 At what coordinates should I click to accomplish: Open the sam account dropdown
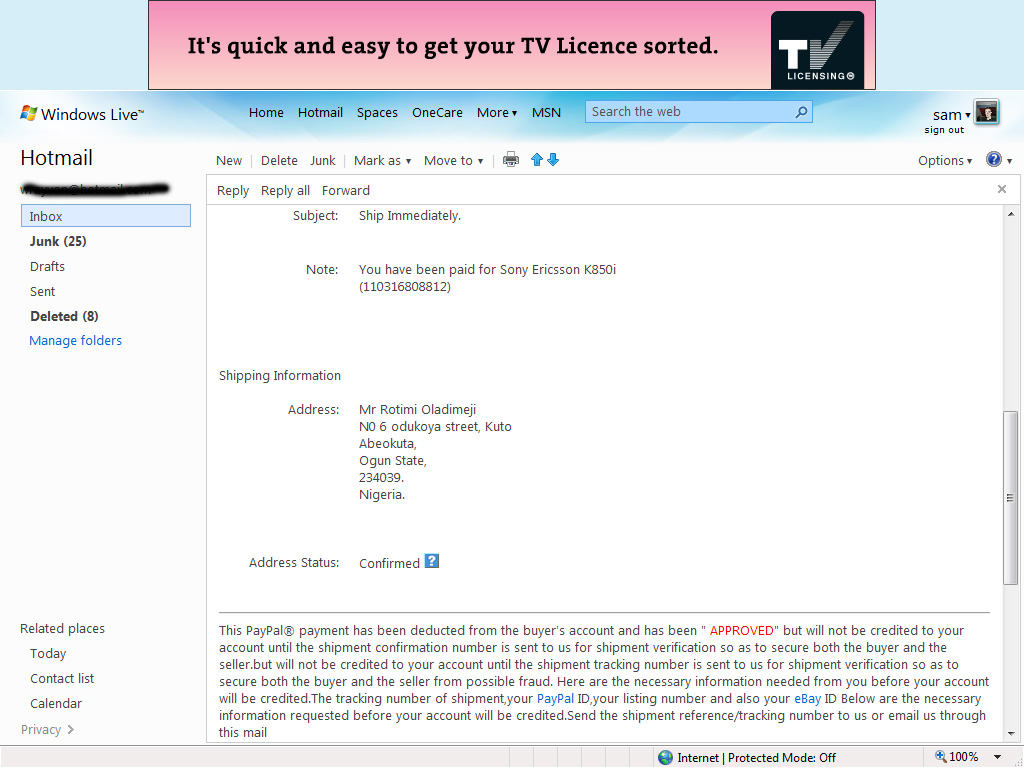tap(951, 115)
